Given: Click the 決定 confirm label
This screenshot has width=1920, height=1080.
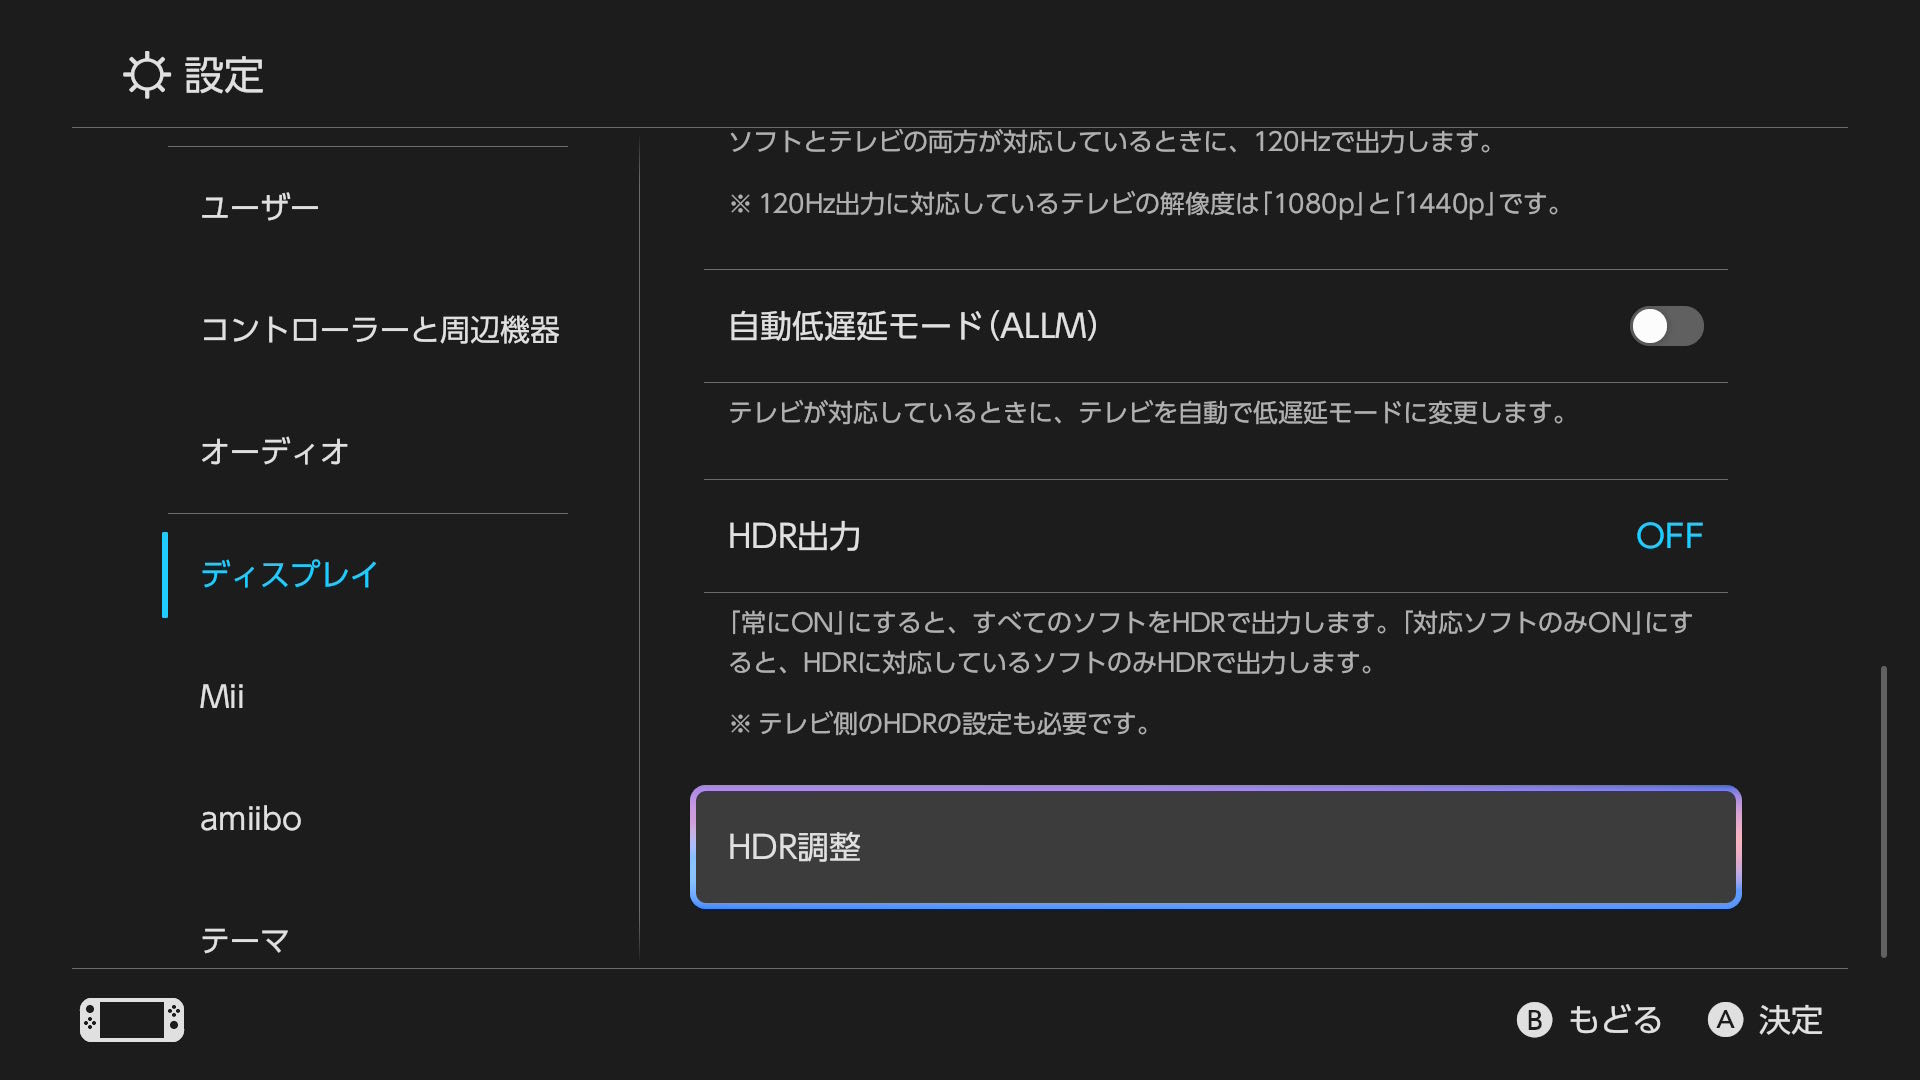Looking at the screenshot, I should (1790, 1020).
